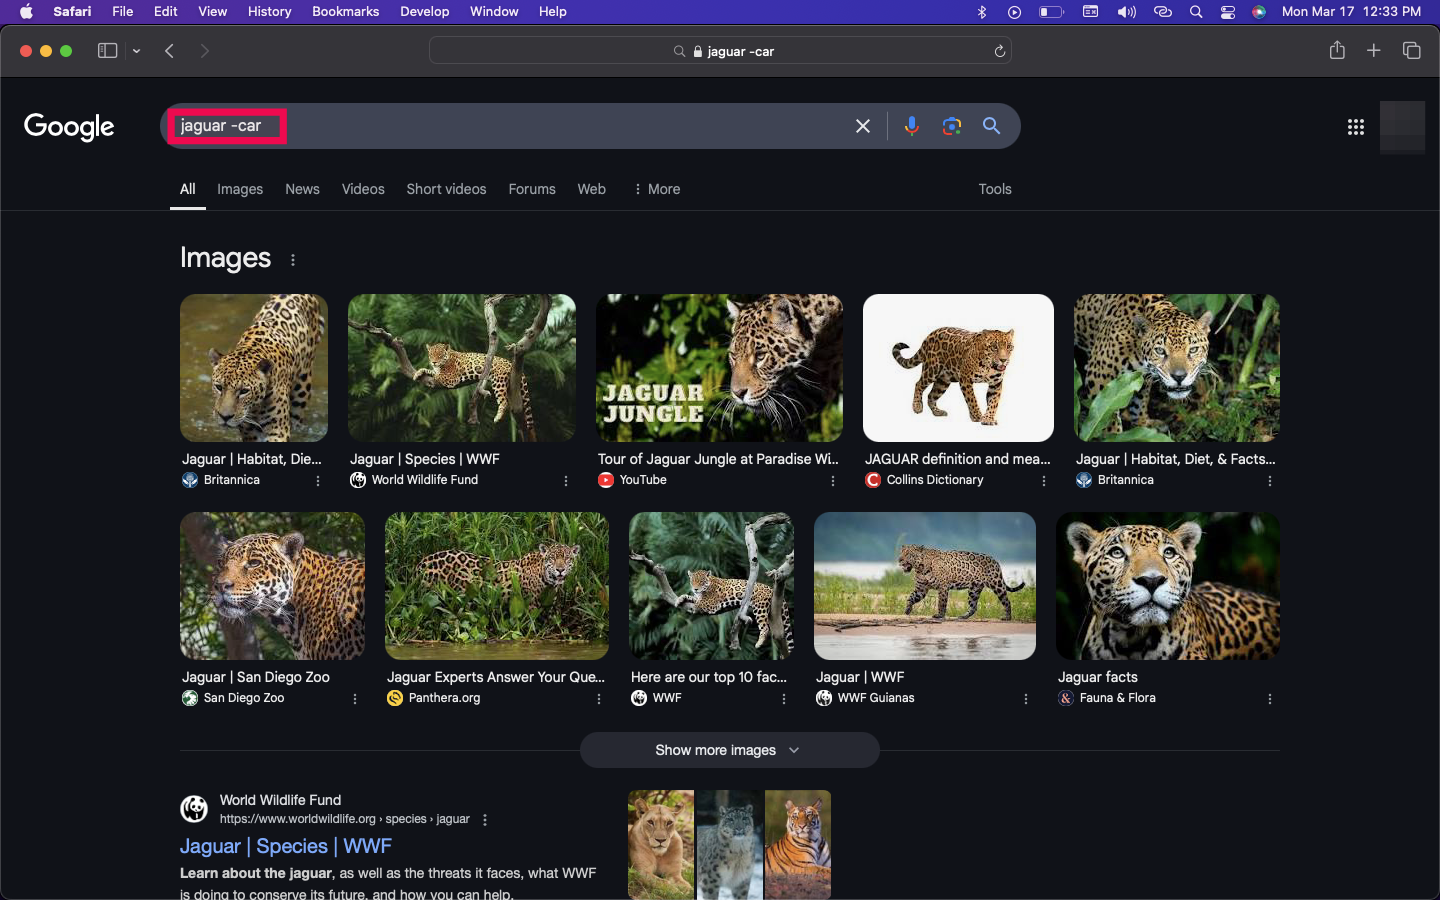The image size is (1440, 900).
Task: Toggle the Safari sidebar
Action: [x=107, y=51]
